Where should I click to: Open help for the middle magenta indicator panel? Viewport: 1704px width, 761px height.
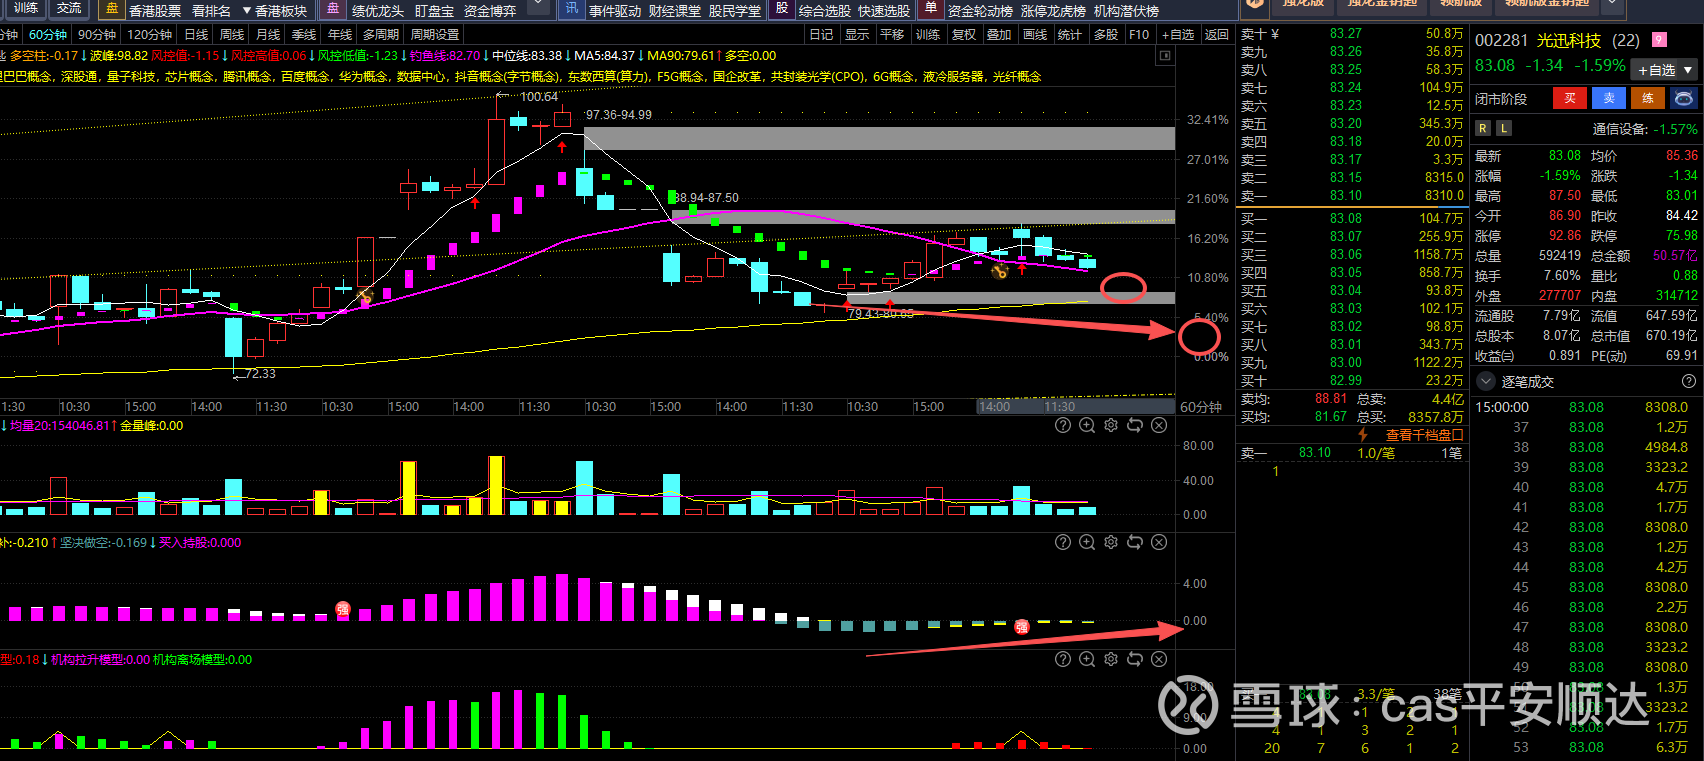[x=1063, y=542]
